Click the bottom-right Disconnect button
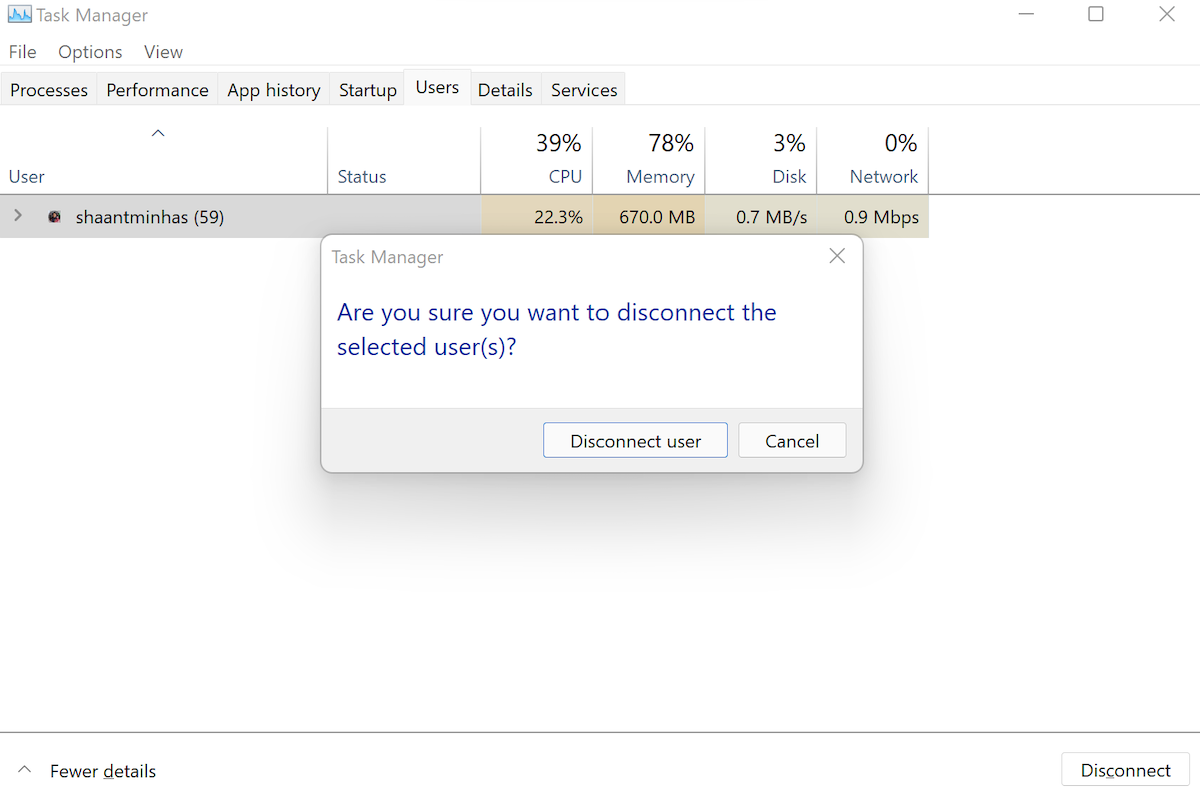1200x802 pixels. point(1125,771)
